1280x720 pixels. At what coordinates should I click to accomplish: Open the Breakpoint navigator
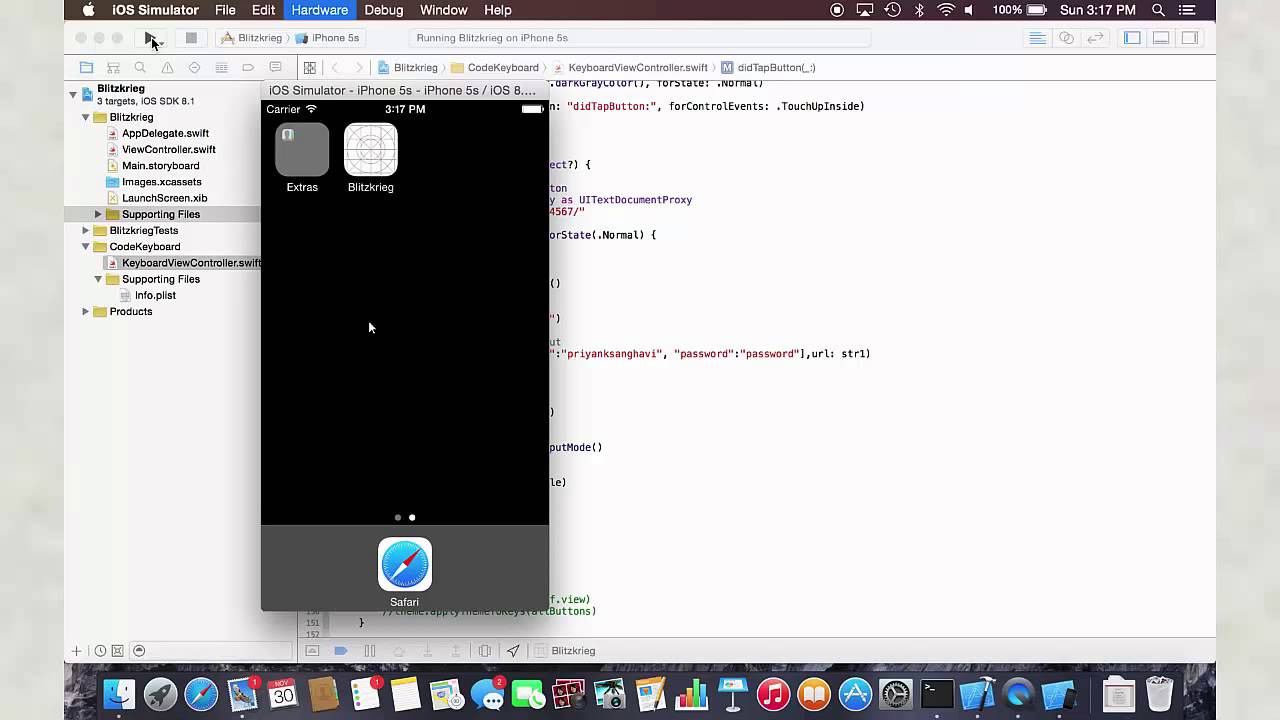[x=248, y=67]
